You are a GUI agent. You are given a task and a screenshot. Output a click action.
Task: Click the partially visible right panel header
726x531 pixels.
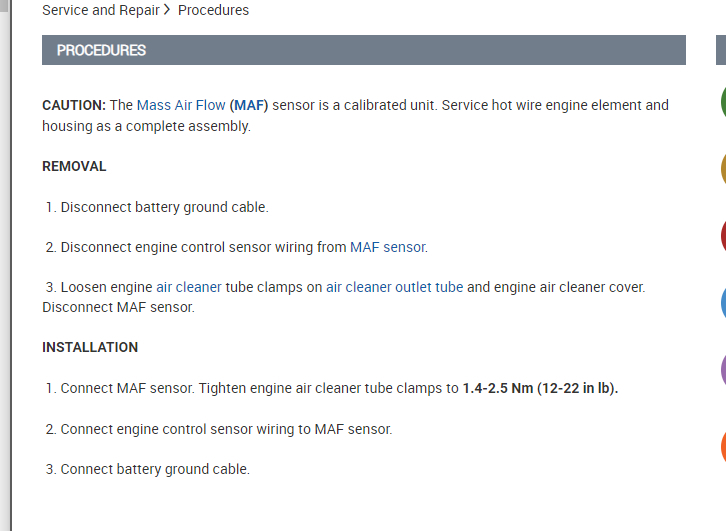click(721, 50)
